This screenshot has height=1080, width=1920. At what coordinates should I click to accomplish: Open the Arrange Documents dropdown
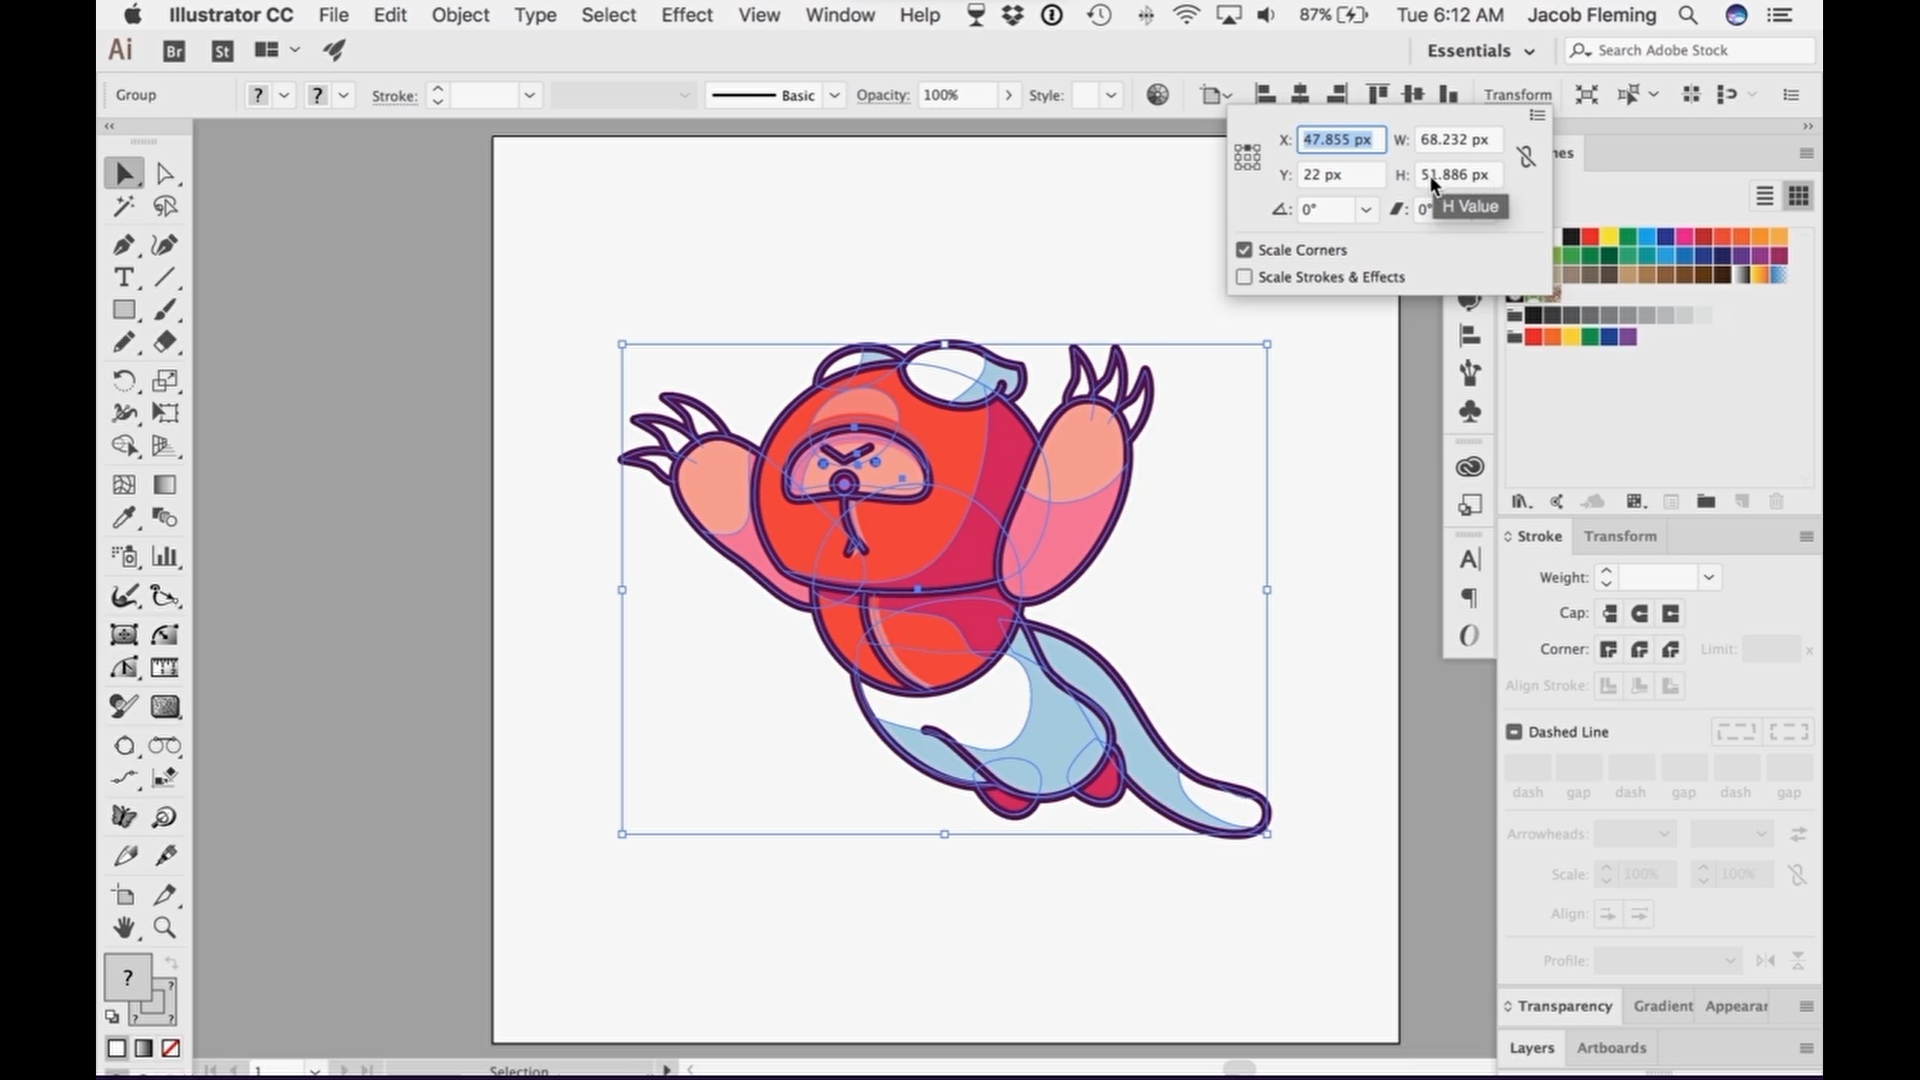coord(277,50)
